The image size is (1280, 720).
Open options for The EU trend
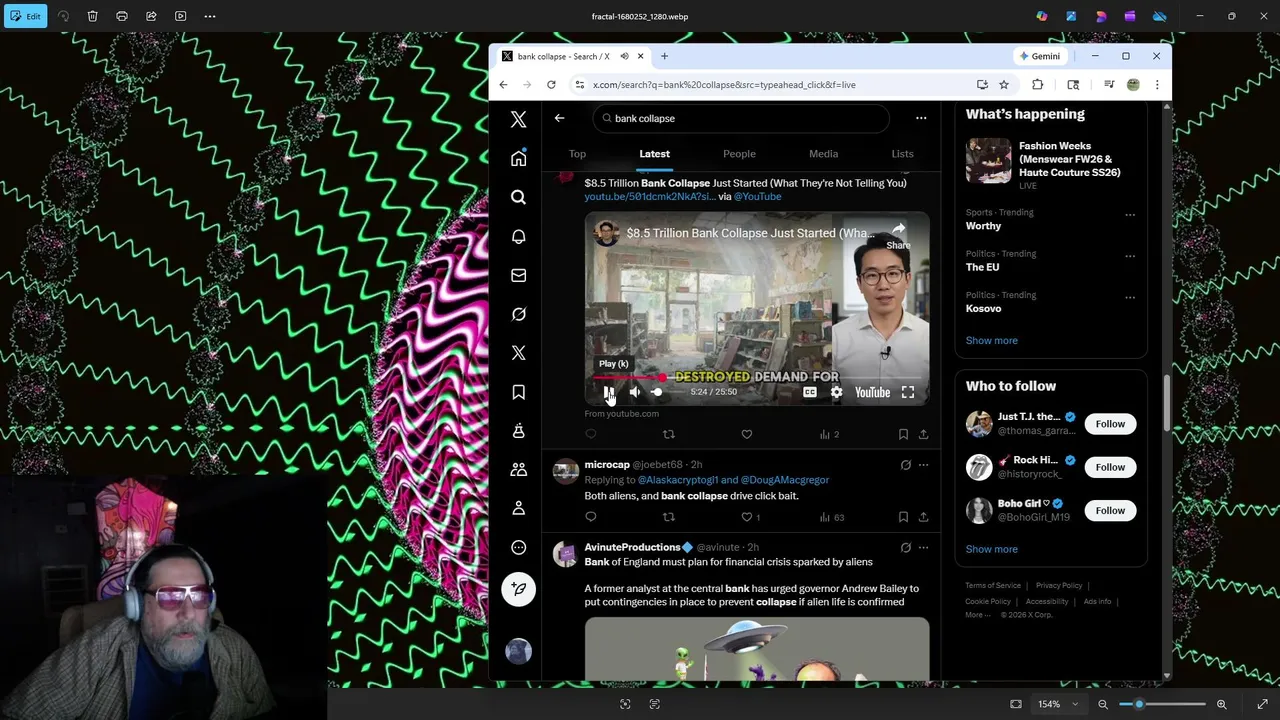(x=1130, y=256)
